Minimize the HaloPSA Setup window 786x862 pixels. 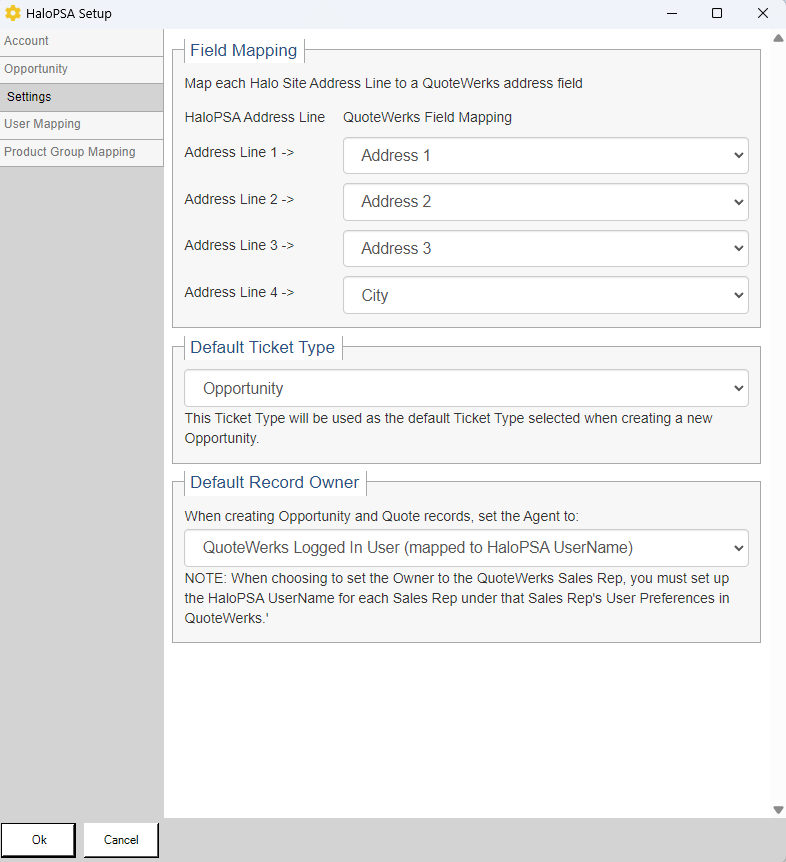click(x=670, y=14)
